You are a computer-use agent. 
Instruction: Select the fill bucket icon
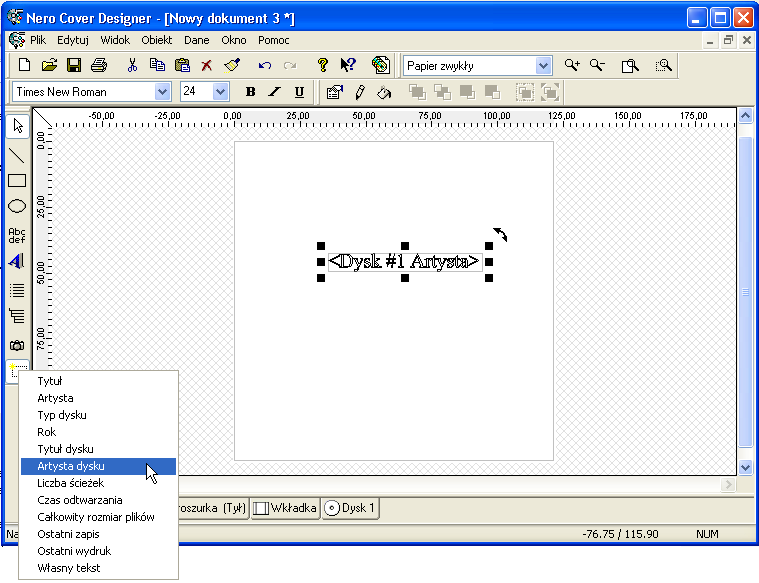384,92
